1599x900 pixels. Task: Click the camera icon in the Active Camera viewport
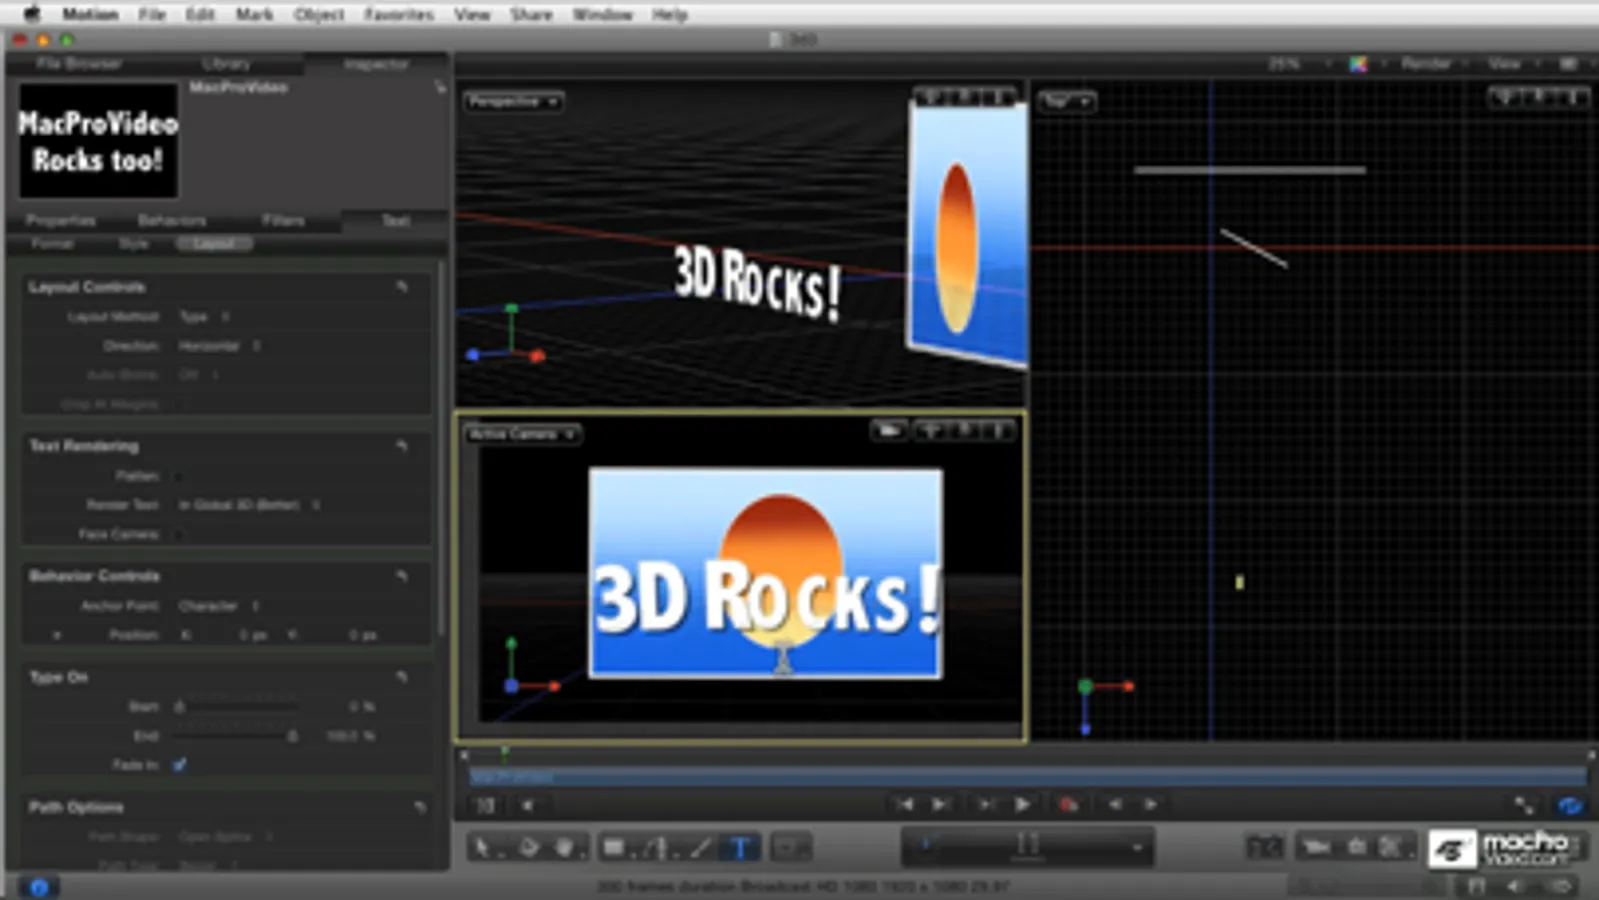click(x=888, y=431)
